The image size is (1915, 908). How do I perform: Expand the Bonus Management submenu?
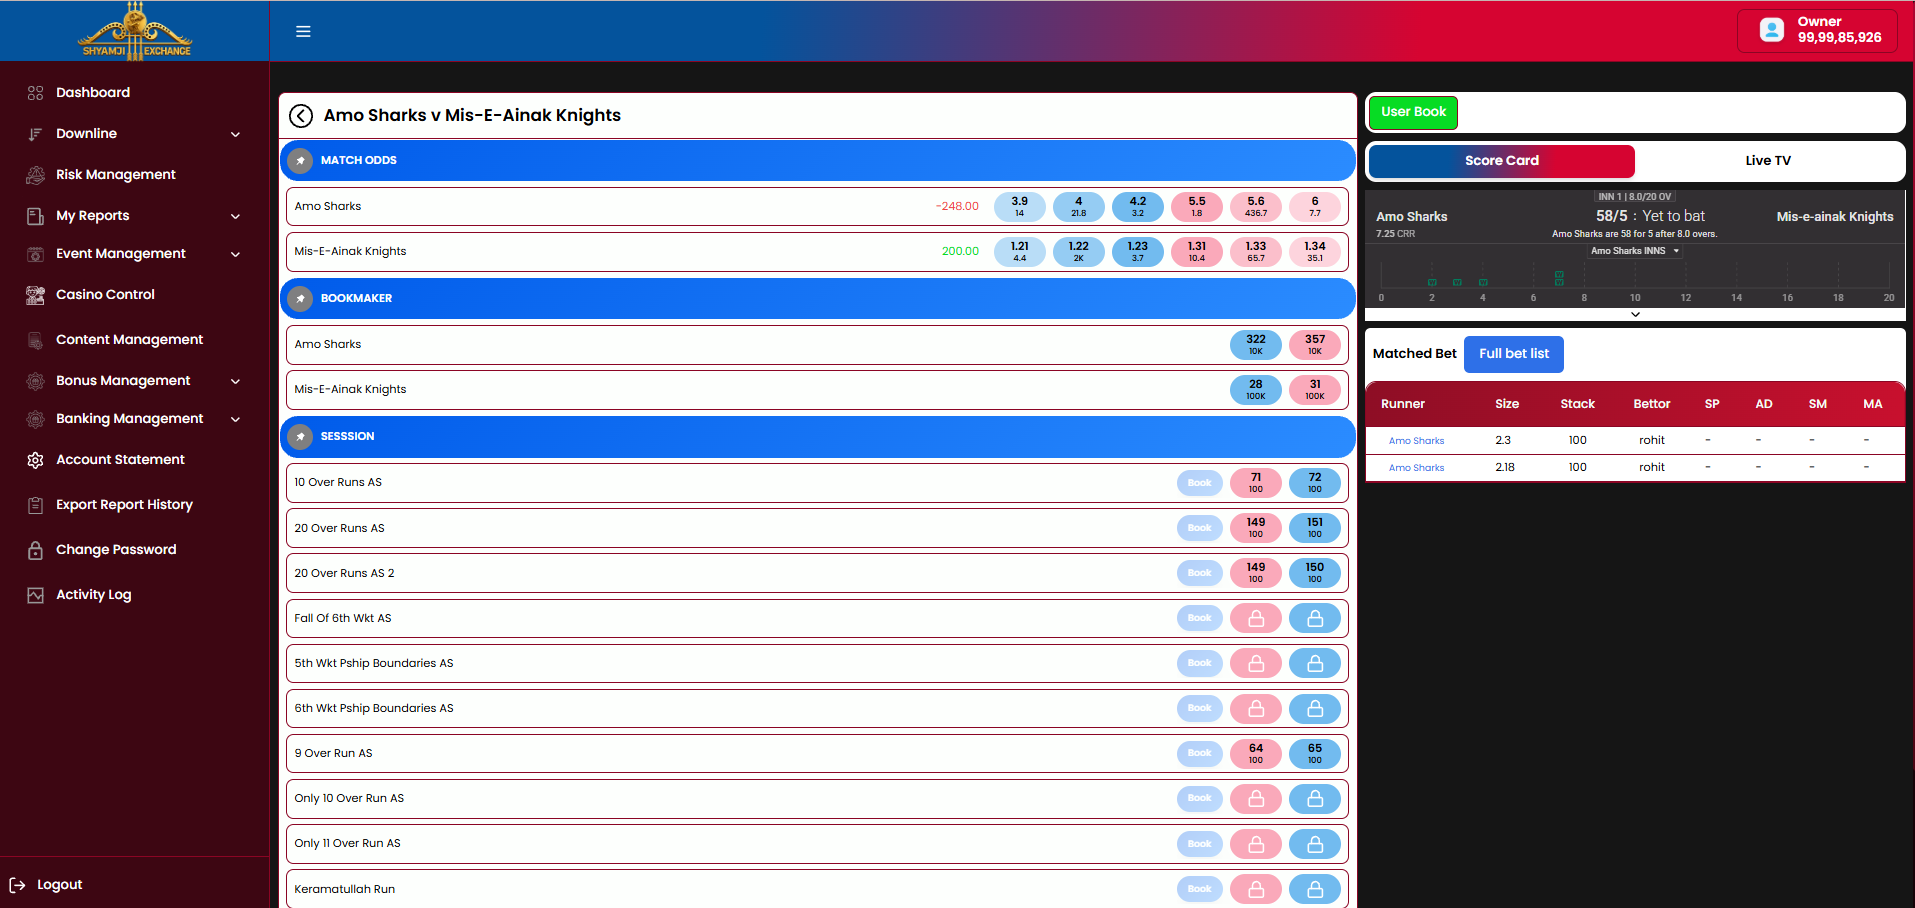pyautogui.click(x=235, y=381)
